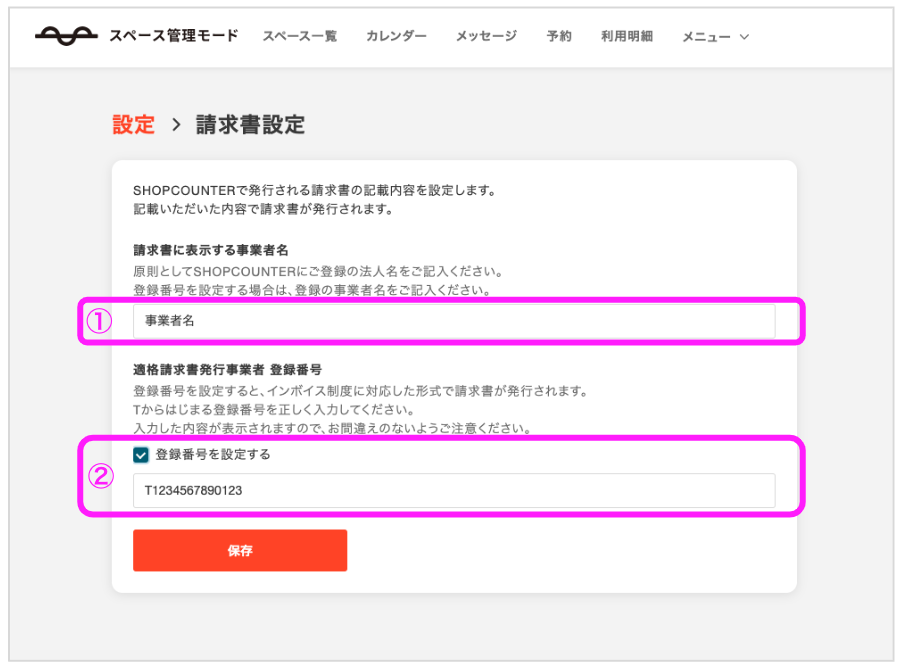Screen dimensions: 904x672
Task: Open the 利用明細 page
Action: [x=627, y=36]
